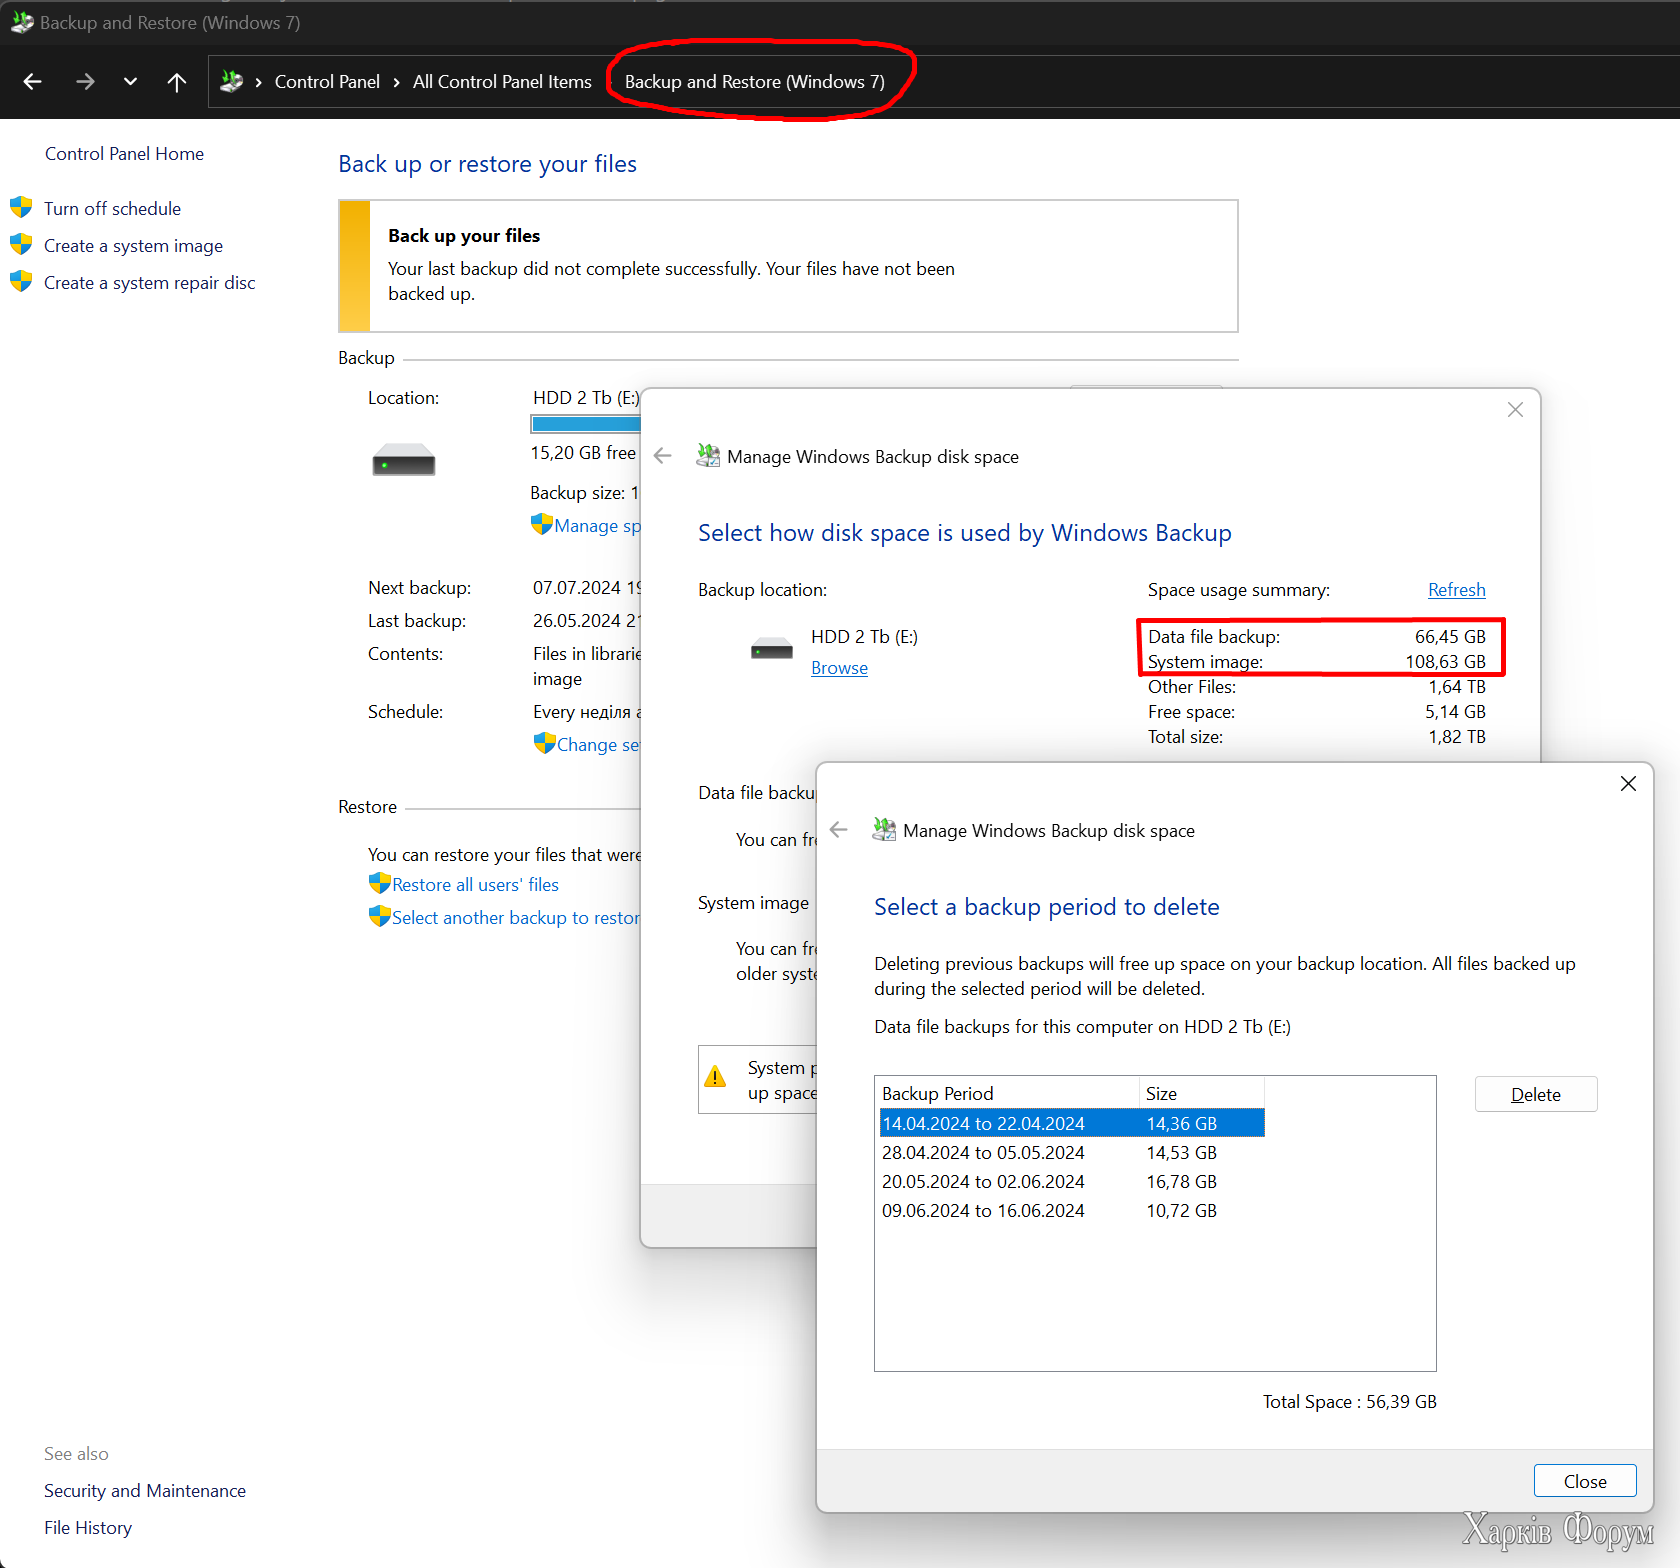Go back with the Explorer back arrow
This screenshot has width=1680, height=1568.
pyautogui.click(x=32, y=82)
